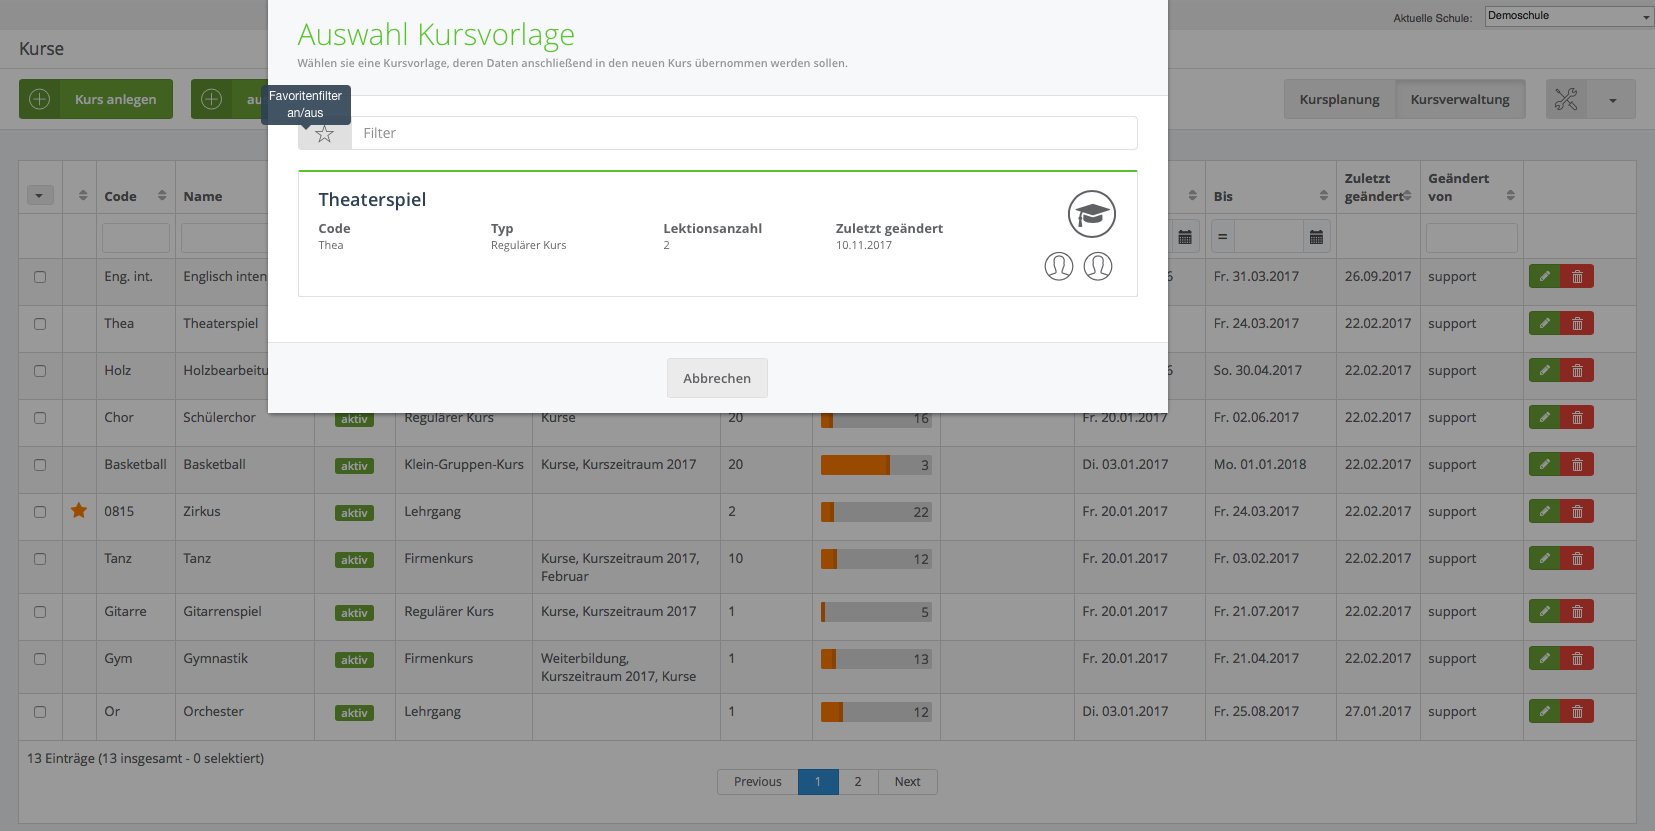Open the Aktuelle Schule dropdown
The image size is (1655, 831).
pyautogui.click(x=1569, y=16)
